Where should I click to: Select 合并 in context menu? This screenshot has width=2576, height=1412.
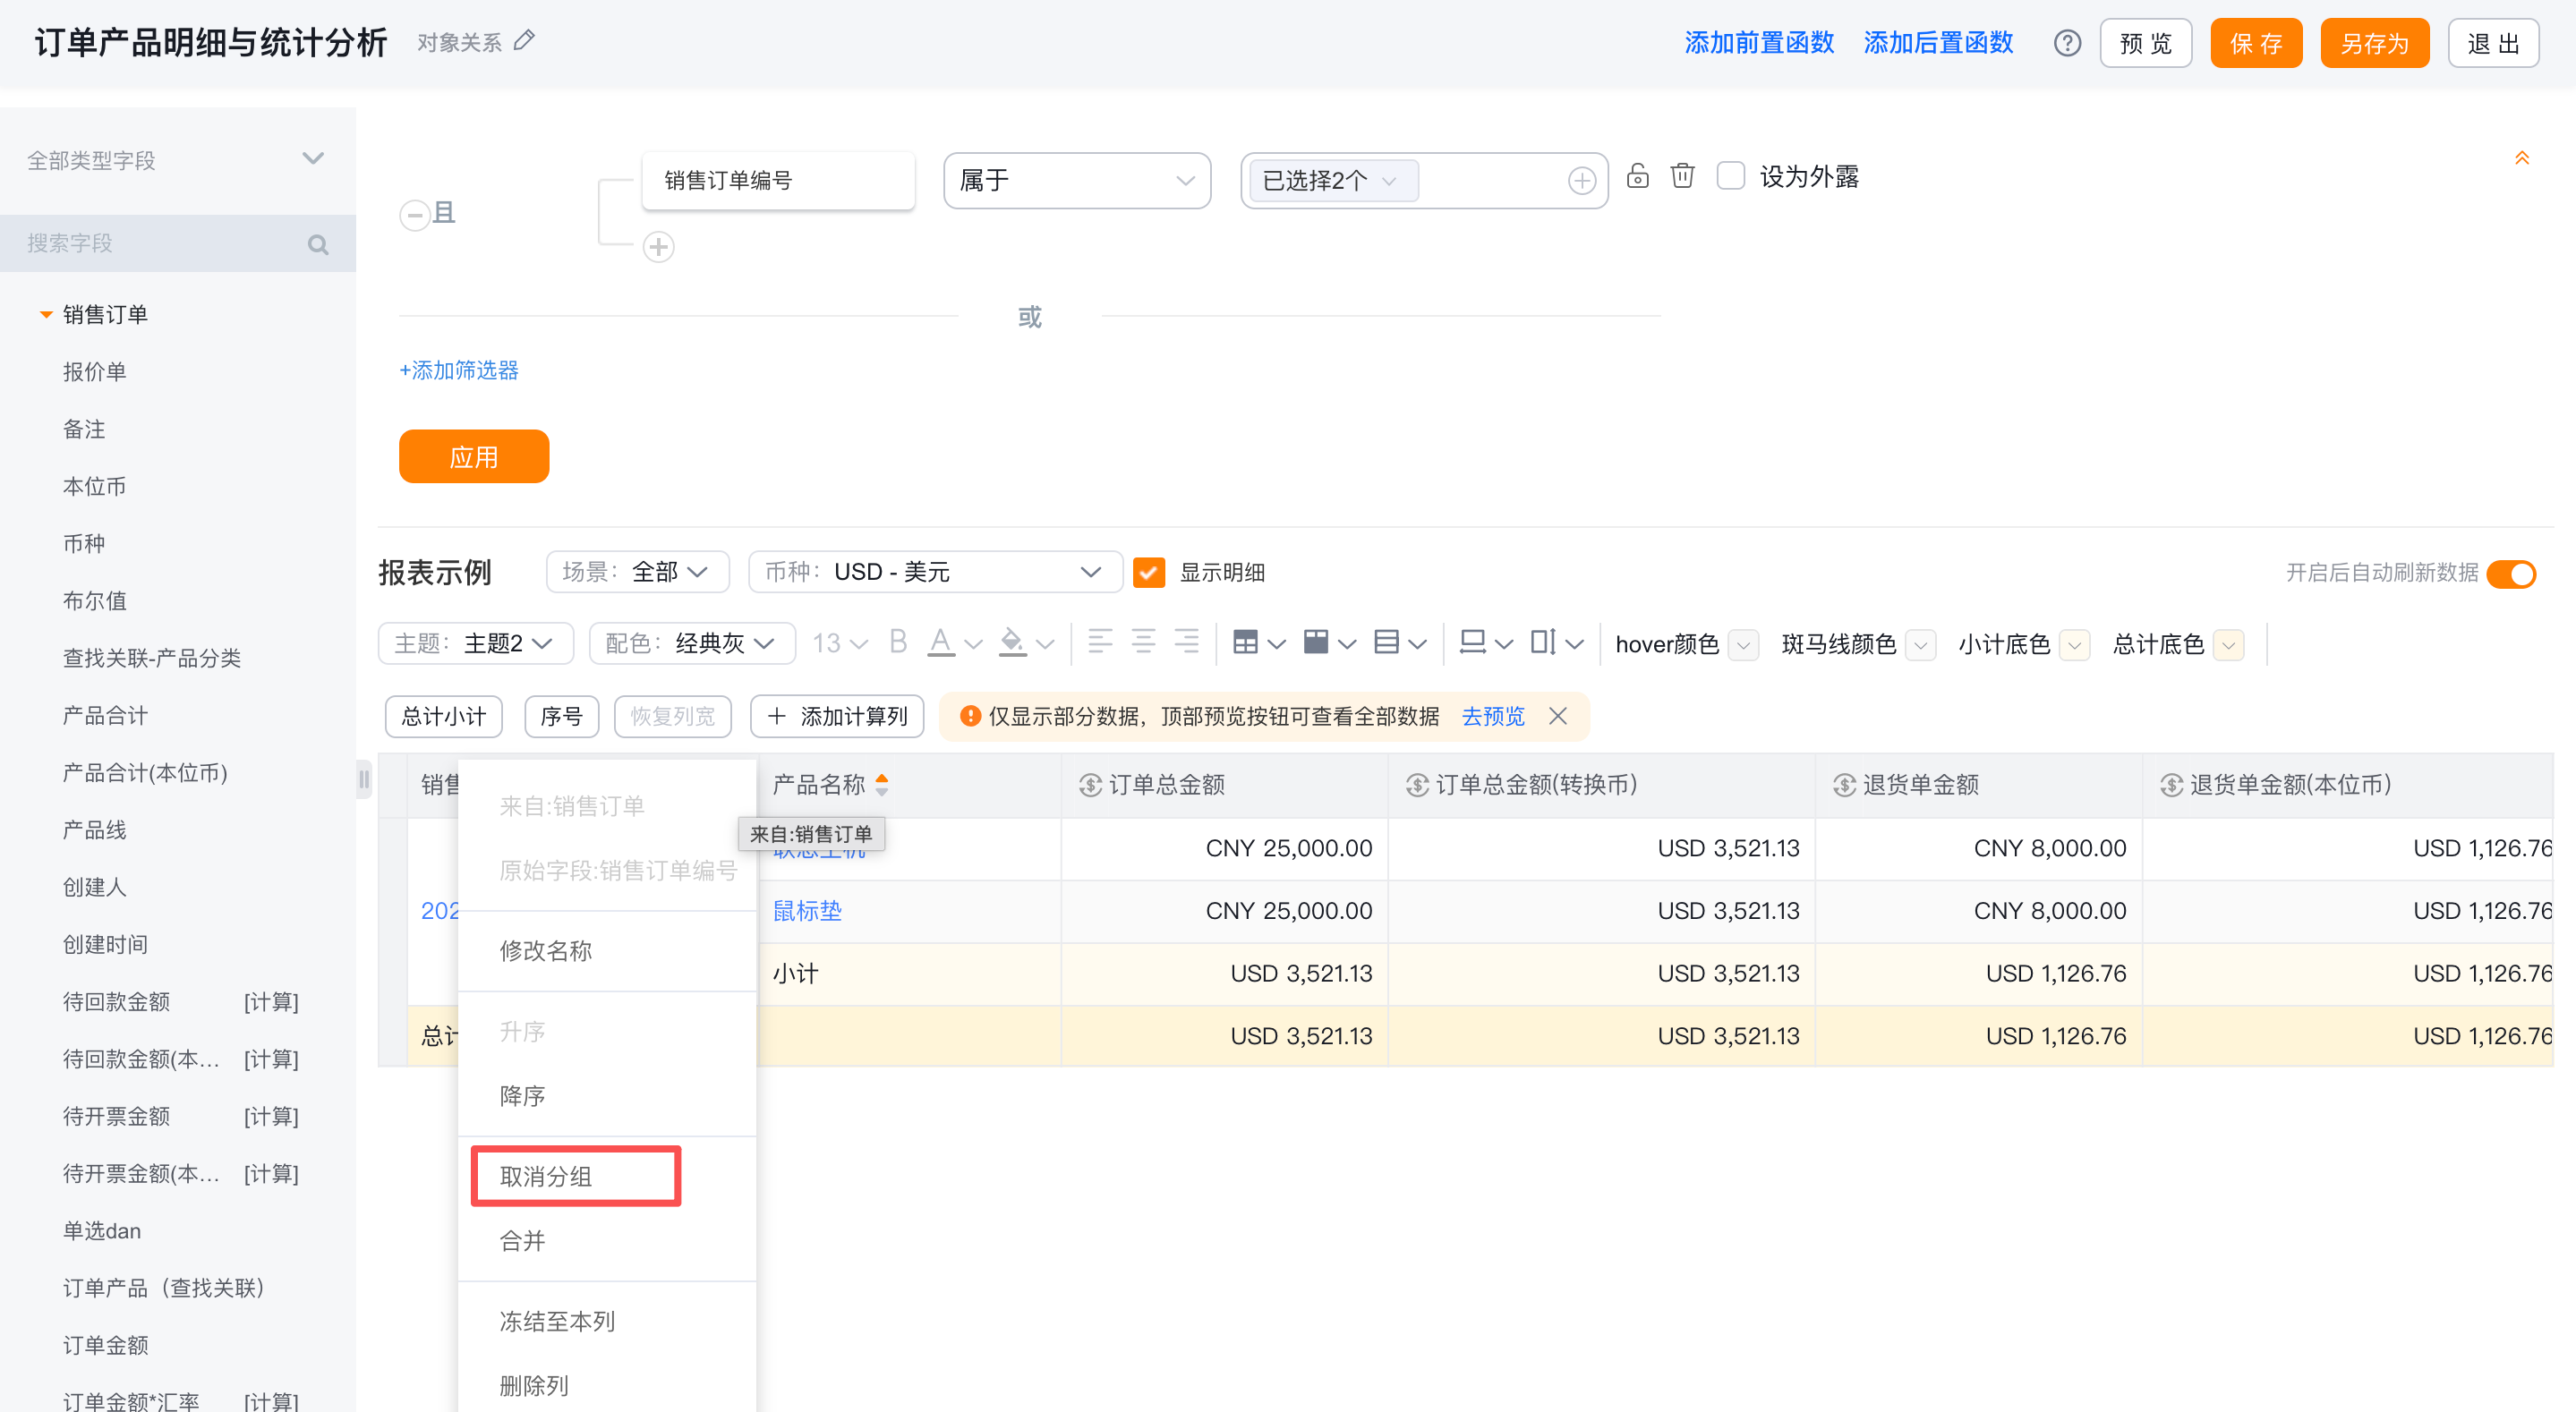click(x=606, y=1241)
